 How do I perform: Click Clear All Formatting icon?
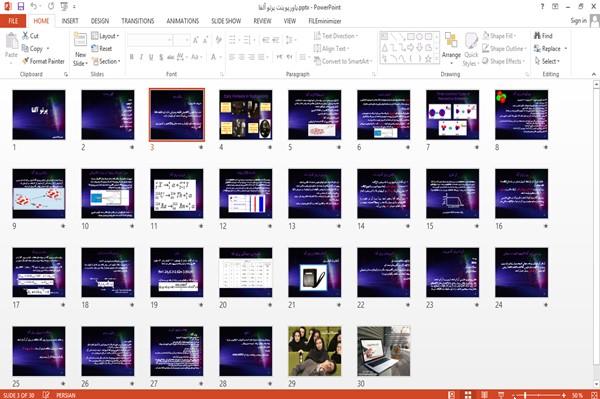(x=218, y=40)
